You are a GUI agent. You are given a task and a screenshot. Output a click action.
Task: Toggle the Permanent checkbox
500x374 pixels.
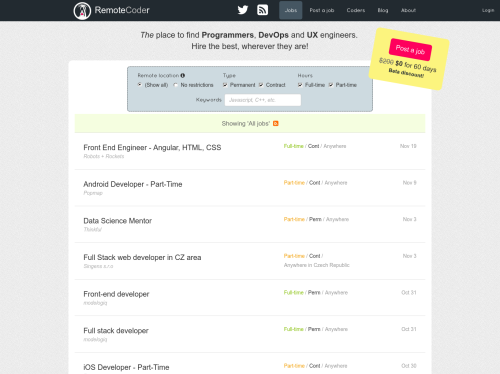pos(225,85)
